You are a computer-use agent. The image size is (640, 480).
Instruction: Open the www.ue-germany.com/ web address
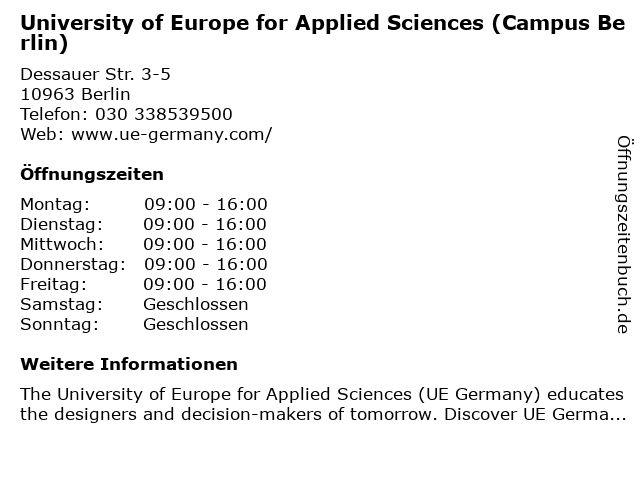pyautogui.click(x=171, y=135)
